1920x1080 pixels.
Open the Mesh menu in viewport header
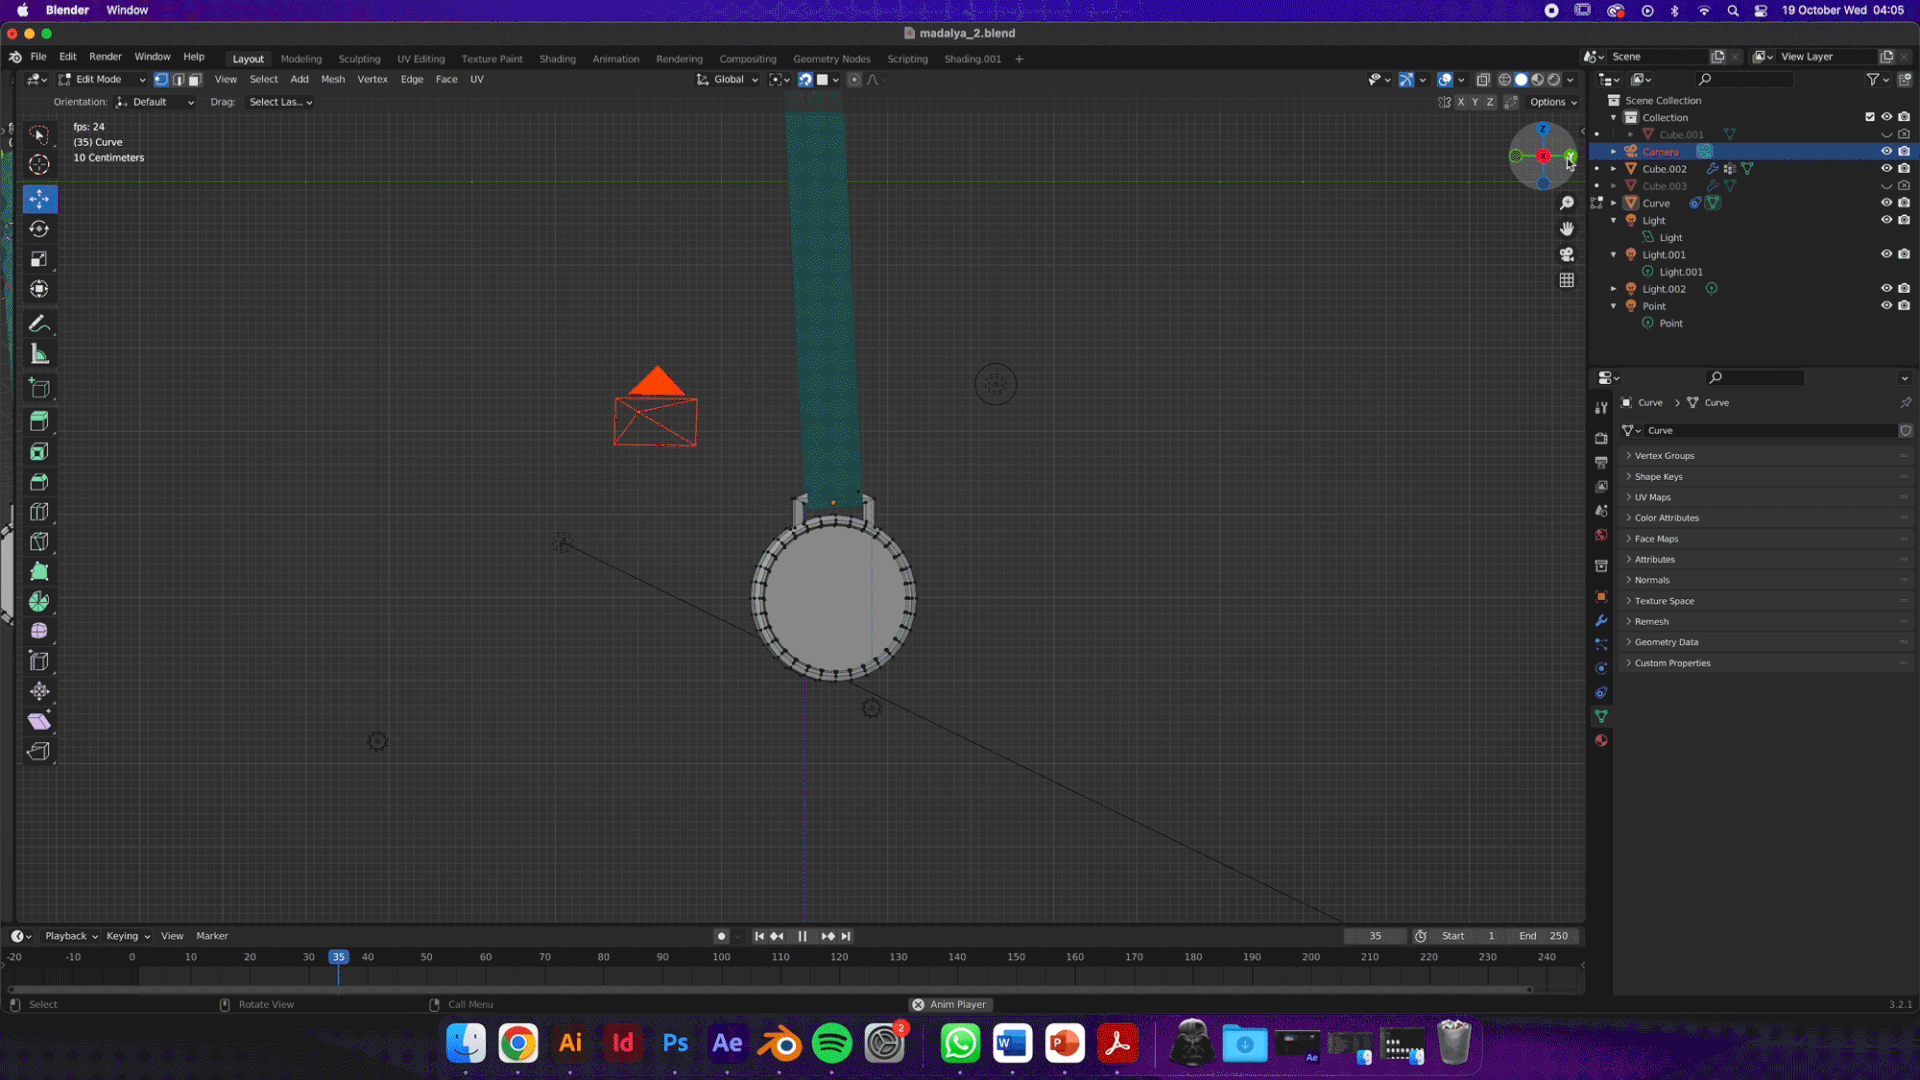point(332,79)
